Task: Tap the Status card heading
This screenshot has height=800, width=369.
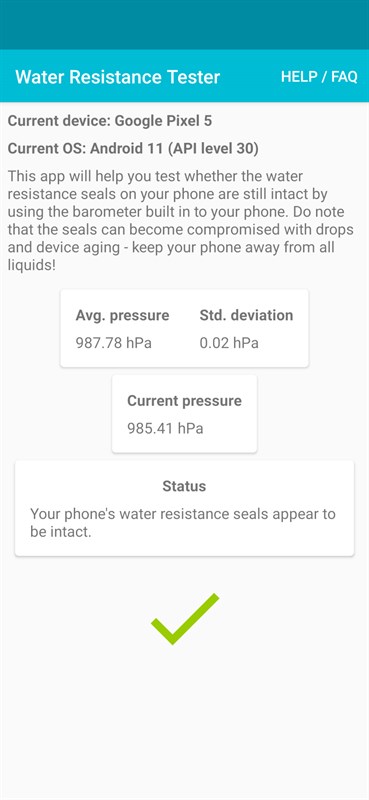Action: coord(184,486)
